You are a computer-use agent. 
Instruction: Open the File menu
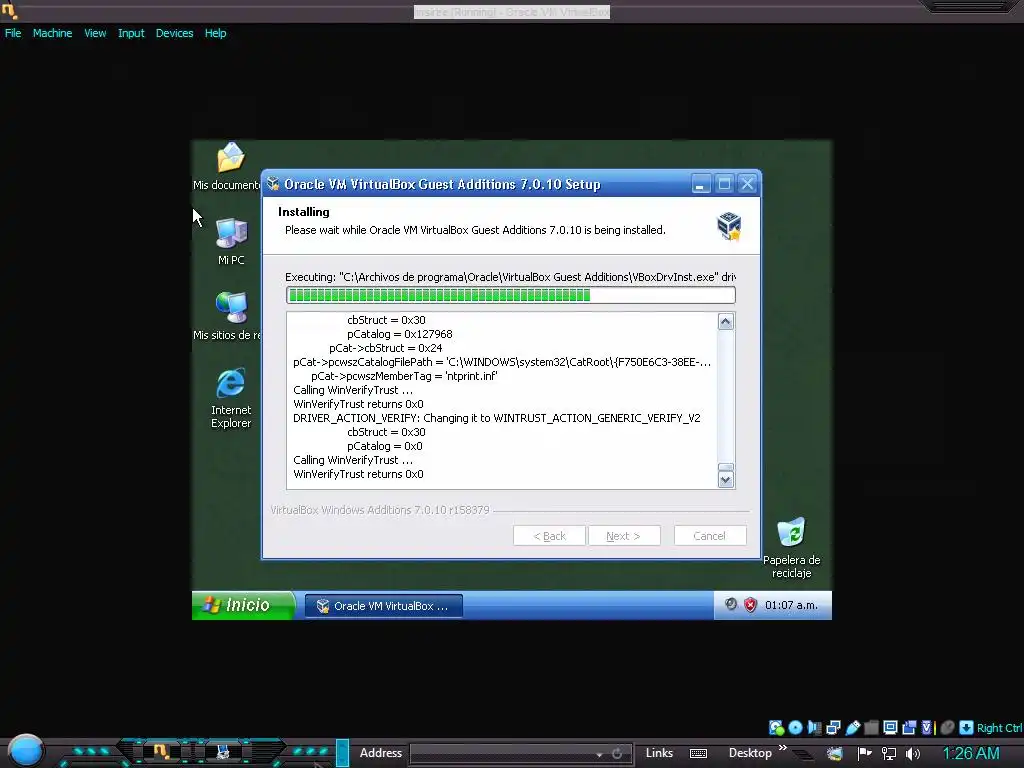(13, 33)
